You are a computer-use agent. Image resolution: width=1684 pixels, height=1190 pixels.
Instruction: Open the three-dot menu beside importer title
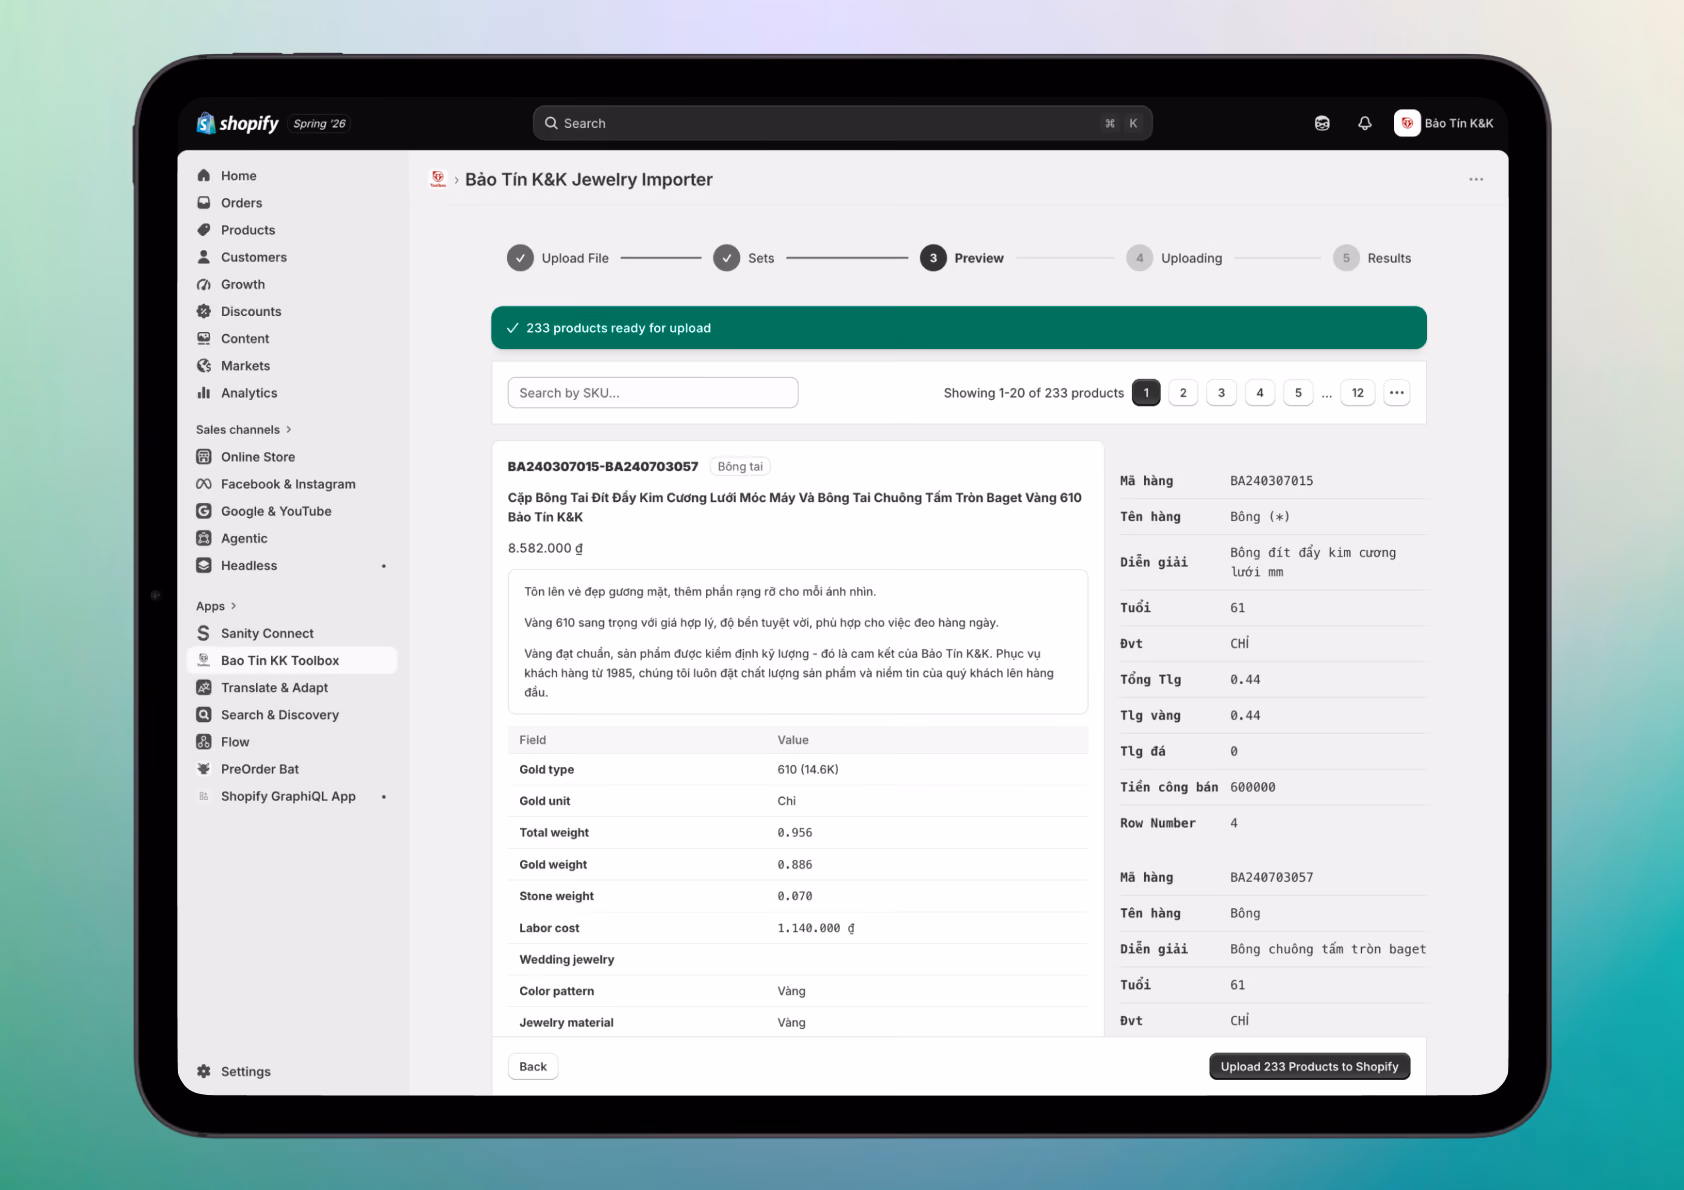pyautogui.click(x=1476, y=179)
